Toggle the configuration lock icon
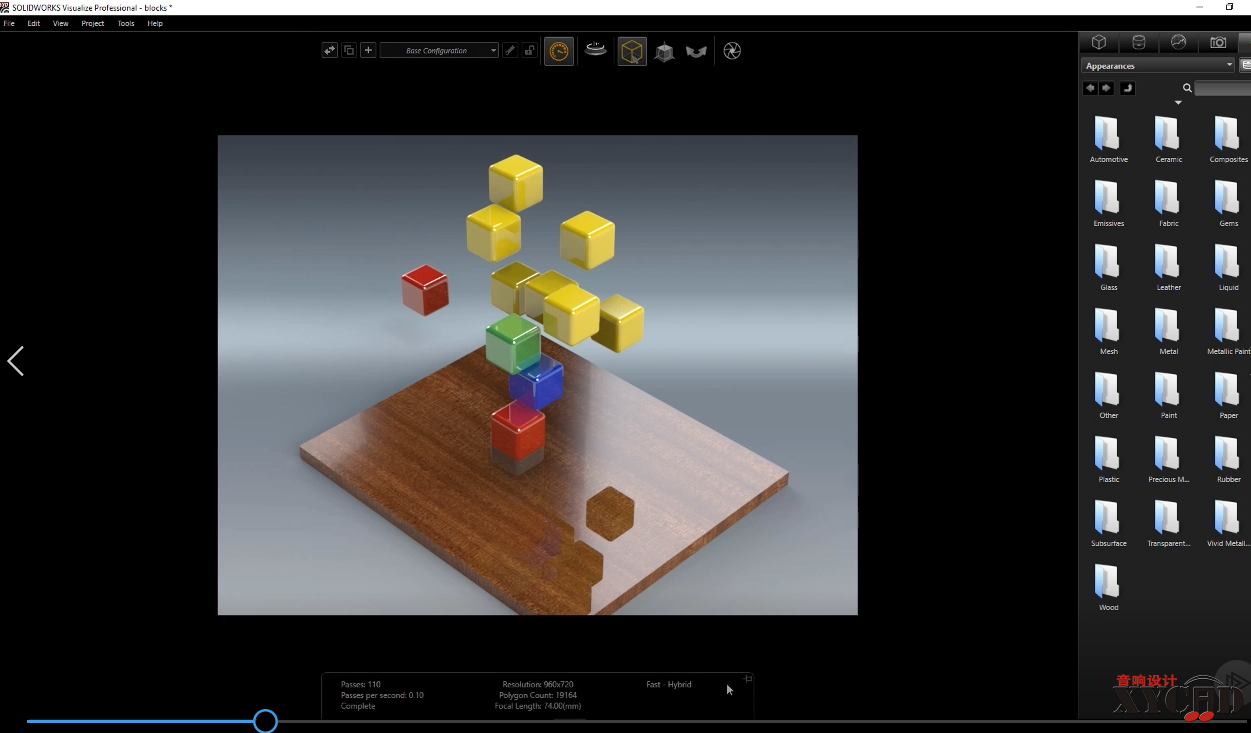 point(529,50)
